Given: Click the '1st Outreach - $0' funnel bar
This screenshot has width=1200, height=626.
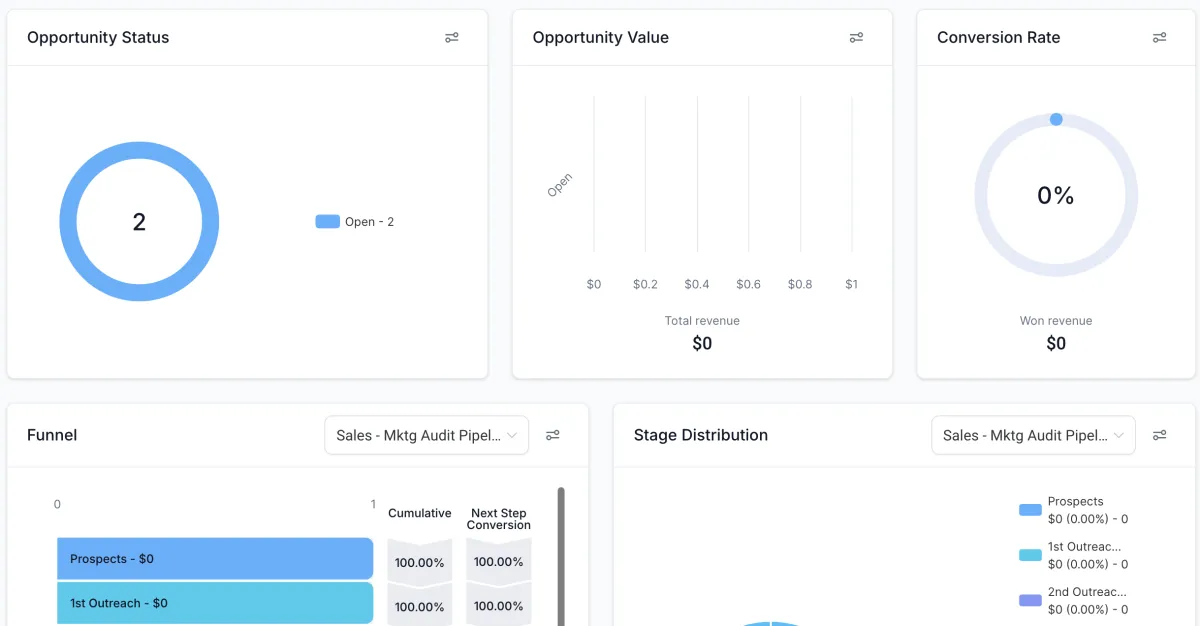Looking at the screenshot, I should (x=214, y=603).
